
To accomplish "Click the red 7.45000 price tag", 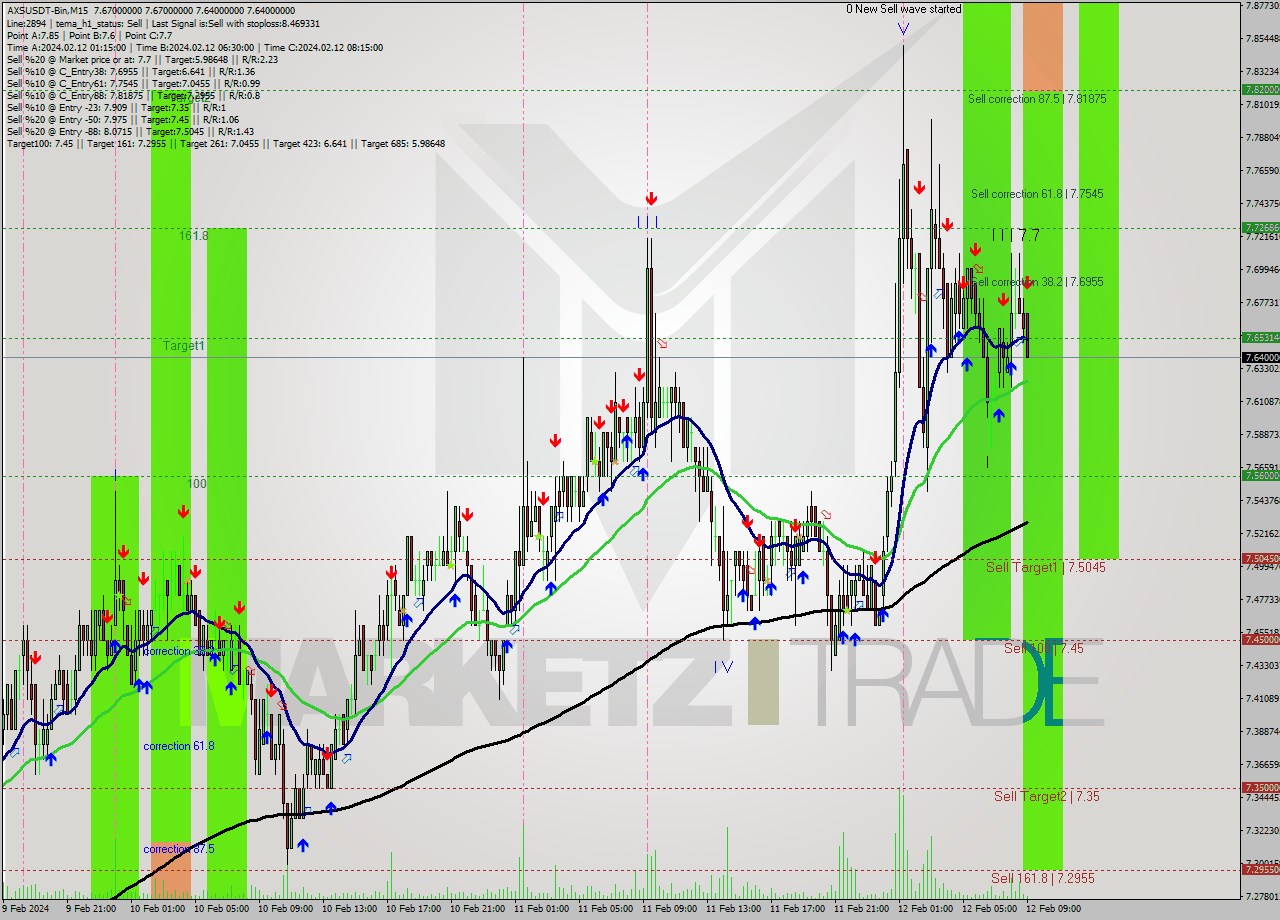I will point(1260,639).
